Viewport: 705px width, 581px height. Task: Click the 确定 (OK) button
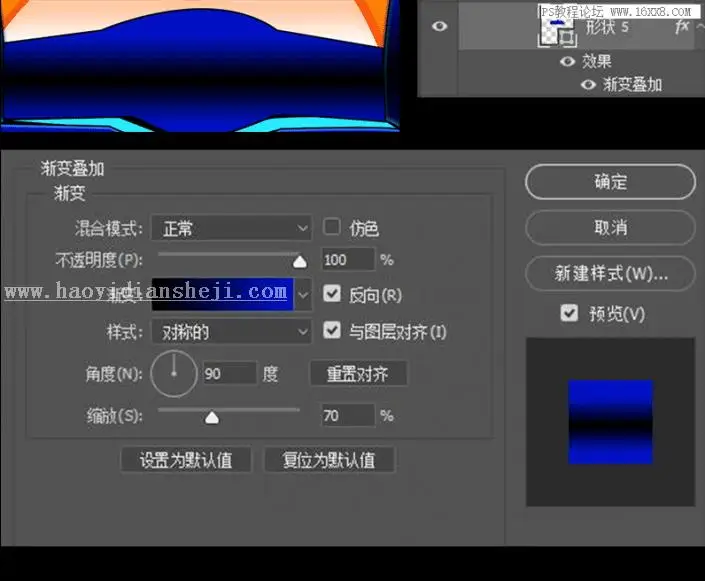coord(610,182)
